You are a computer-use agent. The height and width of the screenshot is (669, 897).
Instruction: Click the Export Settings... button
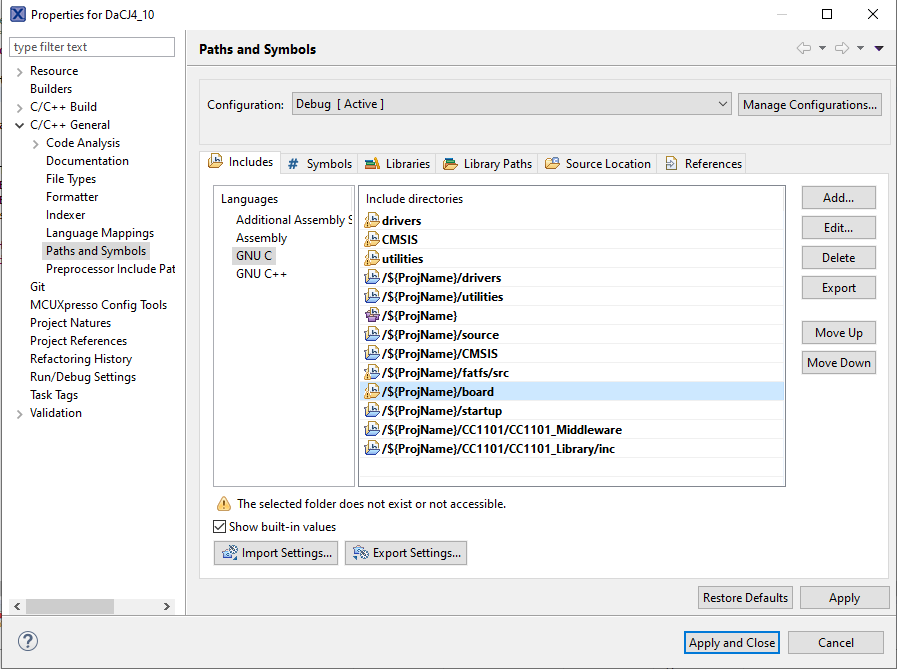[x=406, y=553]
